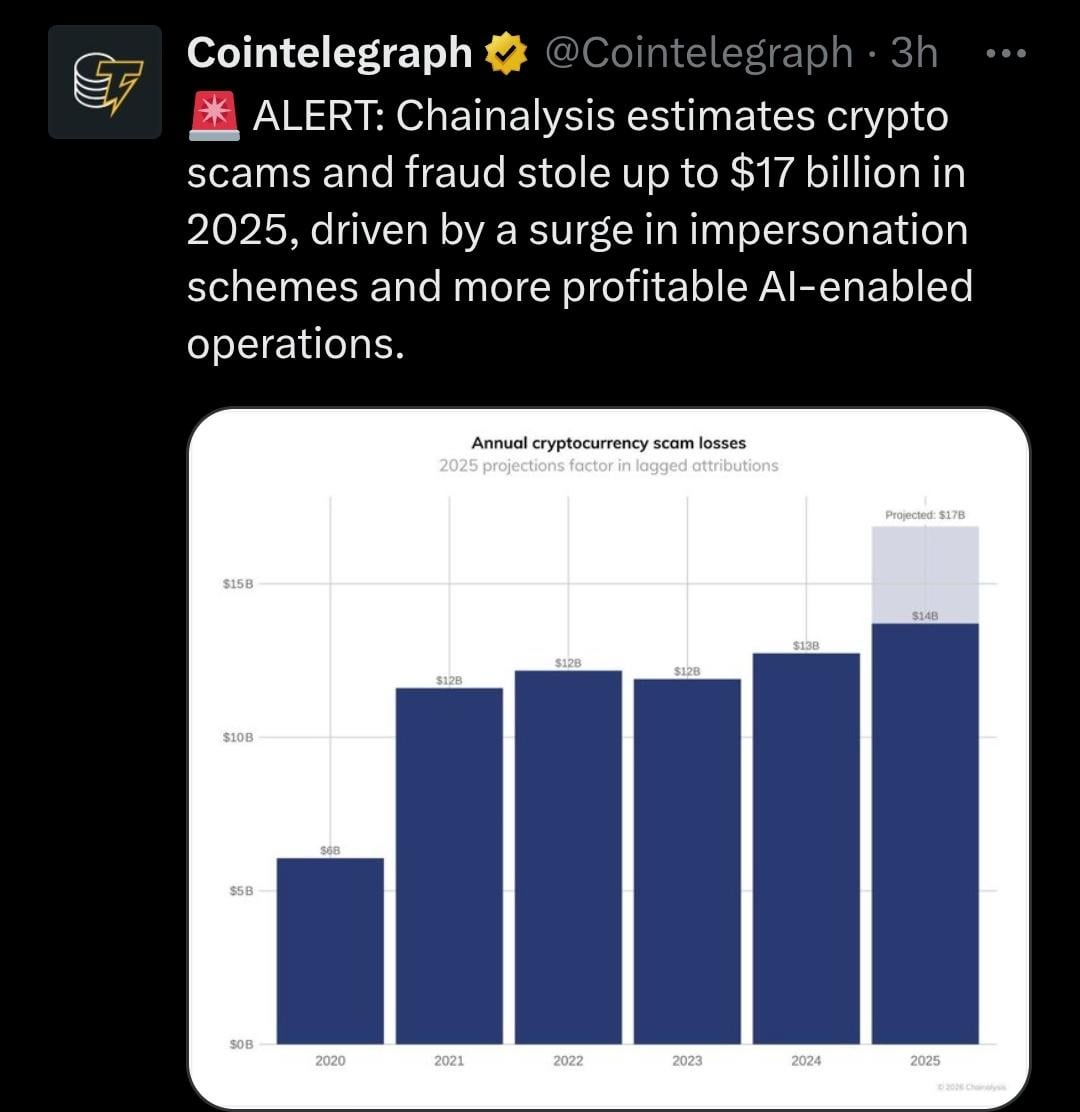Open the post via the 3h timestamp
The image size is (1080, 1112).
[914, 54]
